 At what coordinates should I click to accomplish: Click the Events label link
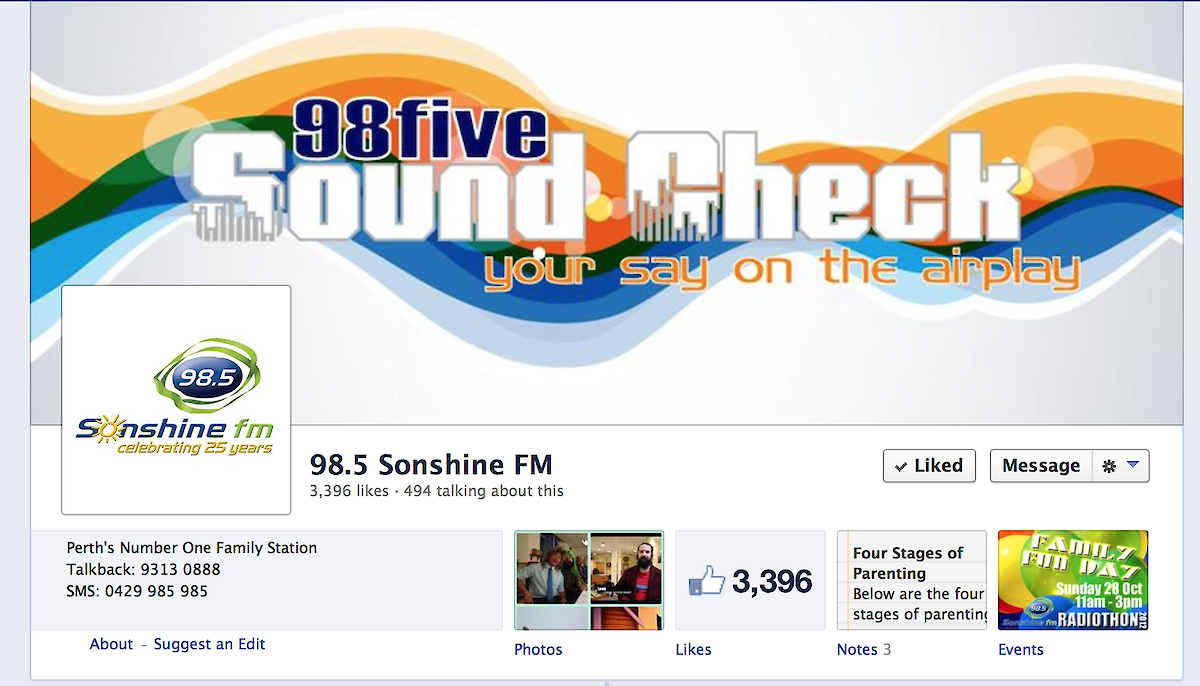(x=1021, y=650)
